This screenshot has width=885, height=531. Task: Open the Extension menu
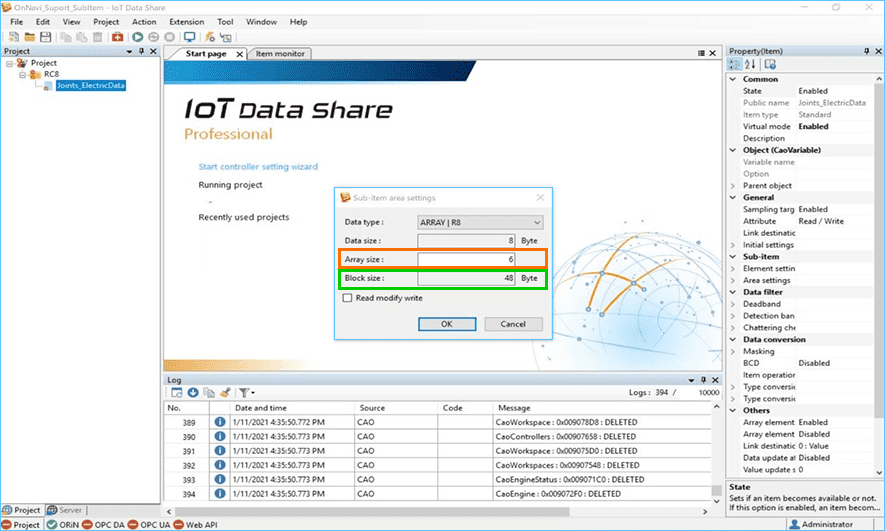point(187,22)
